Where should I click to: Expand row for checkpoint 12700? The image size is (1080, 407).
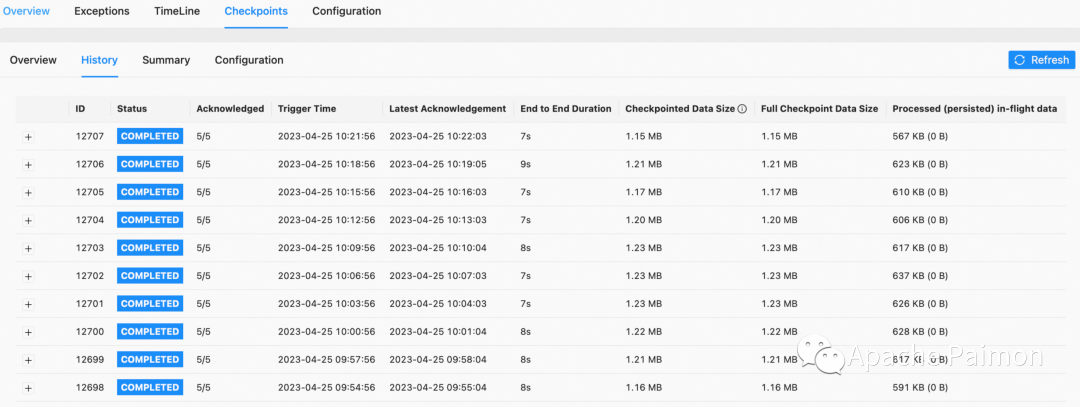pyautogui.click(x=28, y=333)
